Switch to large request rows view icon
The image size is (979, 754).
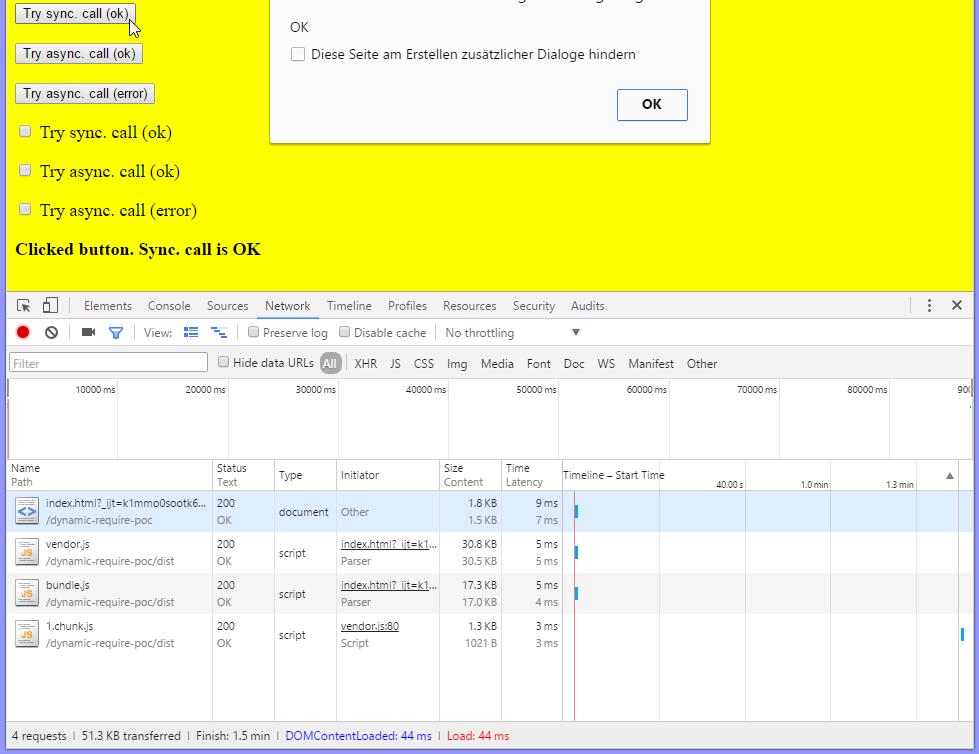tap(191, 332)
